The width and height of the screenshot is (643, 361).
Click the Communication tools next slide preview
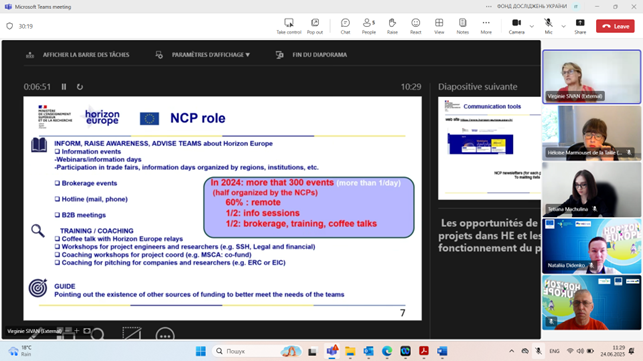[489, 149]
